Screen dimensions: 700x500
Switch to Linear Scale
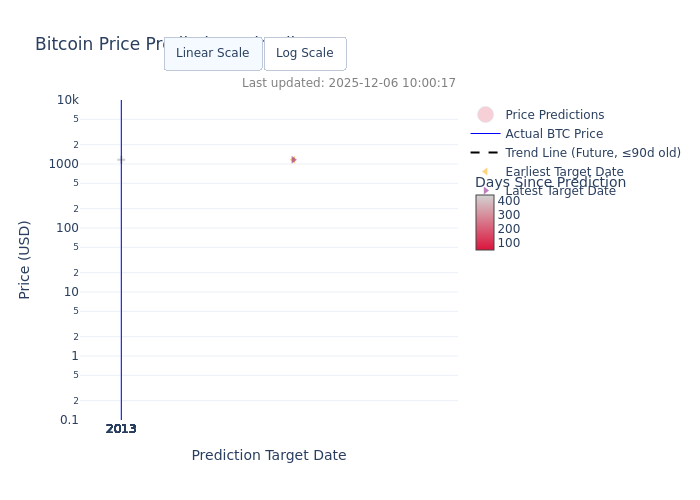tap(213, 54)
